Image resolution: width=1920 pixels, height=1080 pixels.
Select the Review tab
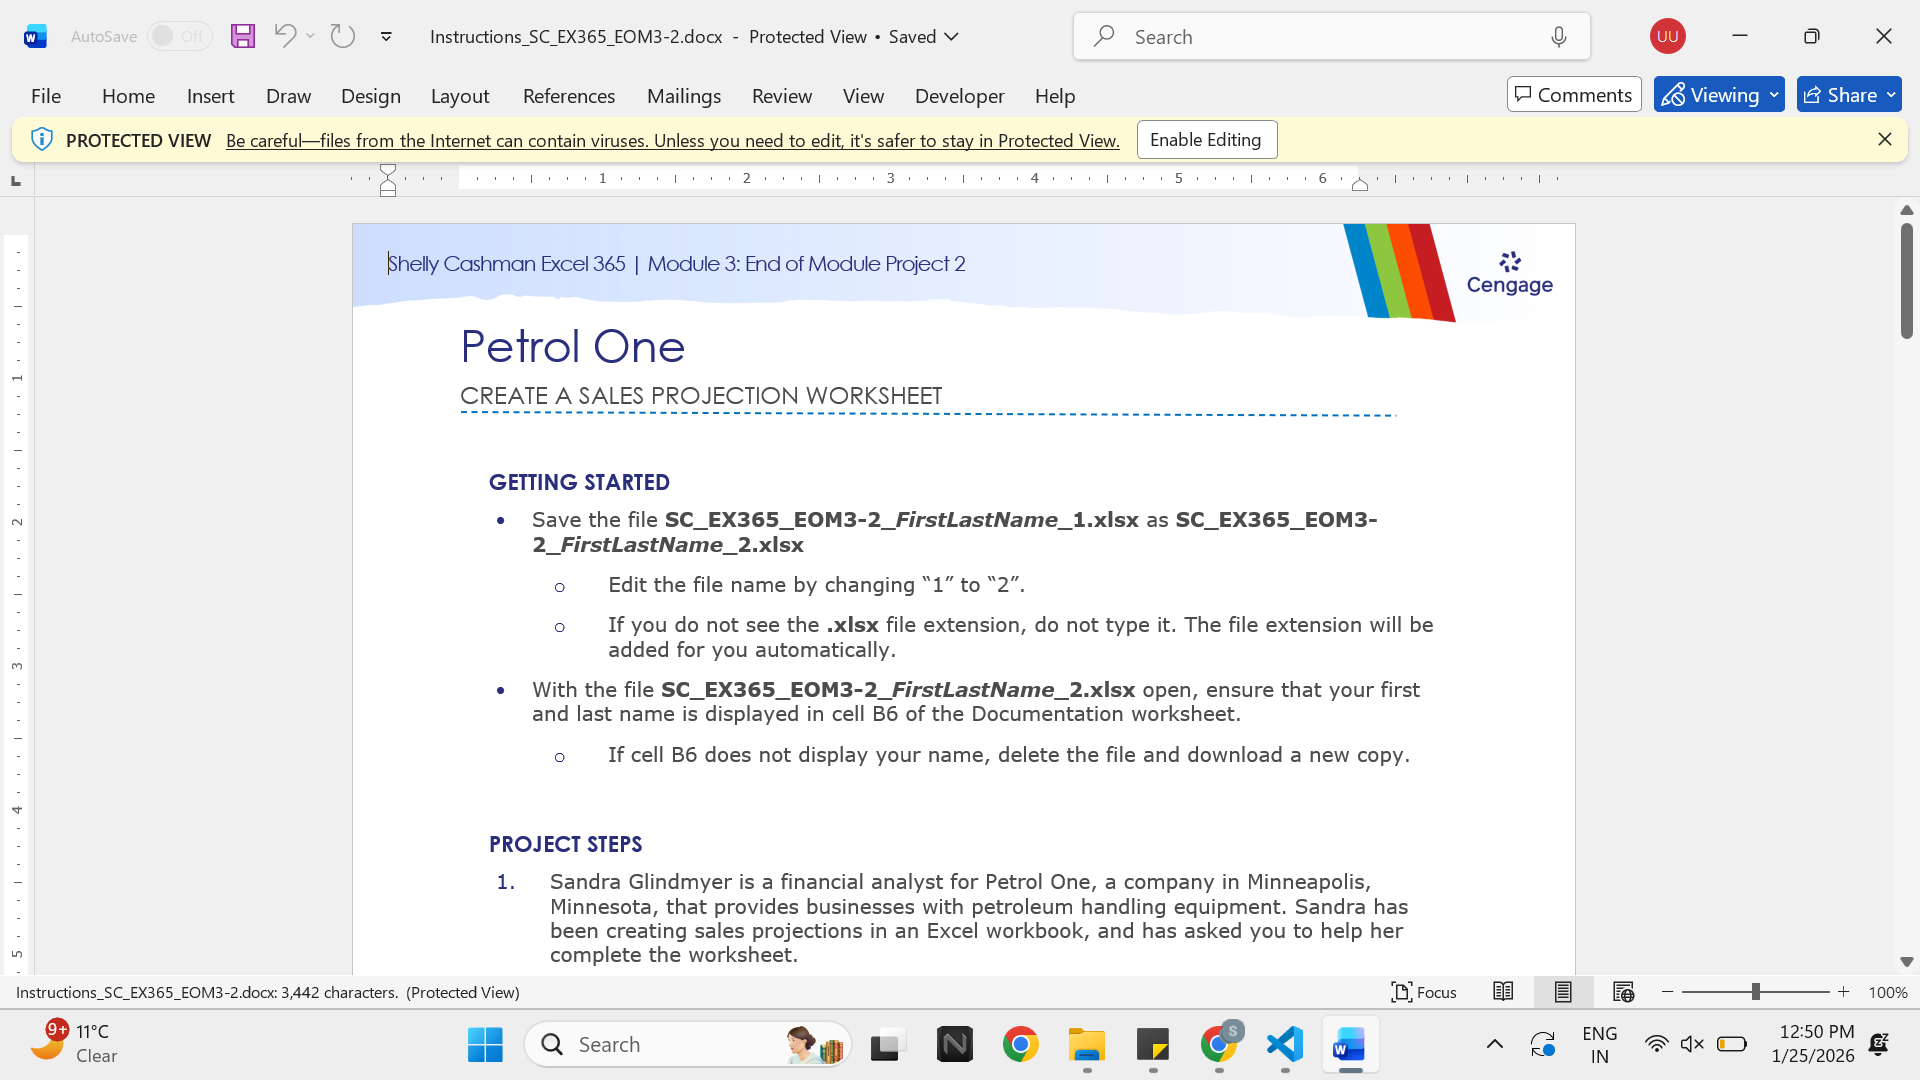(782, 96)
